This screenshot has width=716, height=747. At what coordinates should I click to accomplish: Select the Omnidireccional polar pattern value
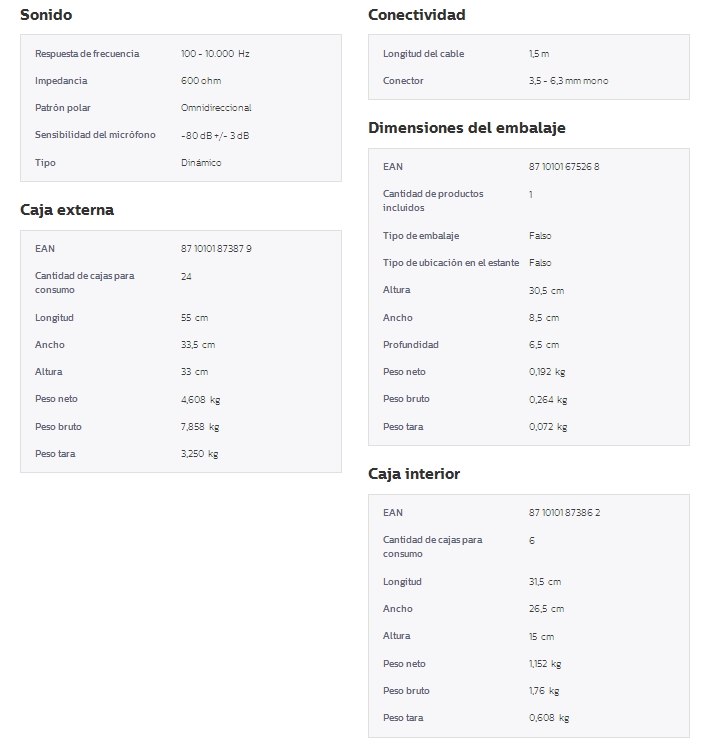(x=216, y=108)
